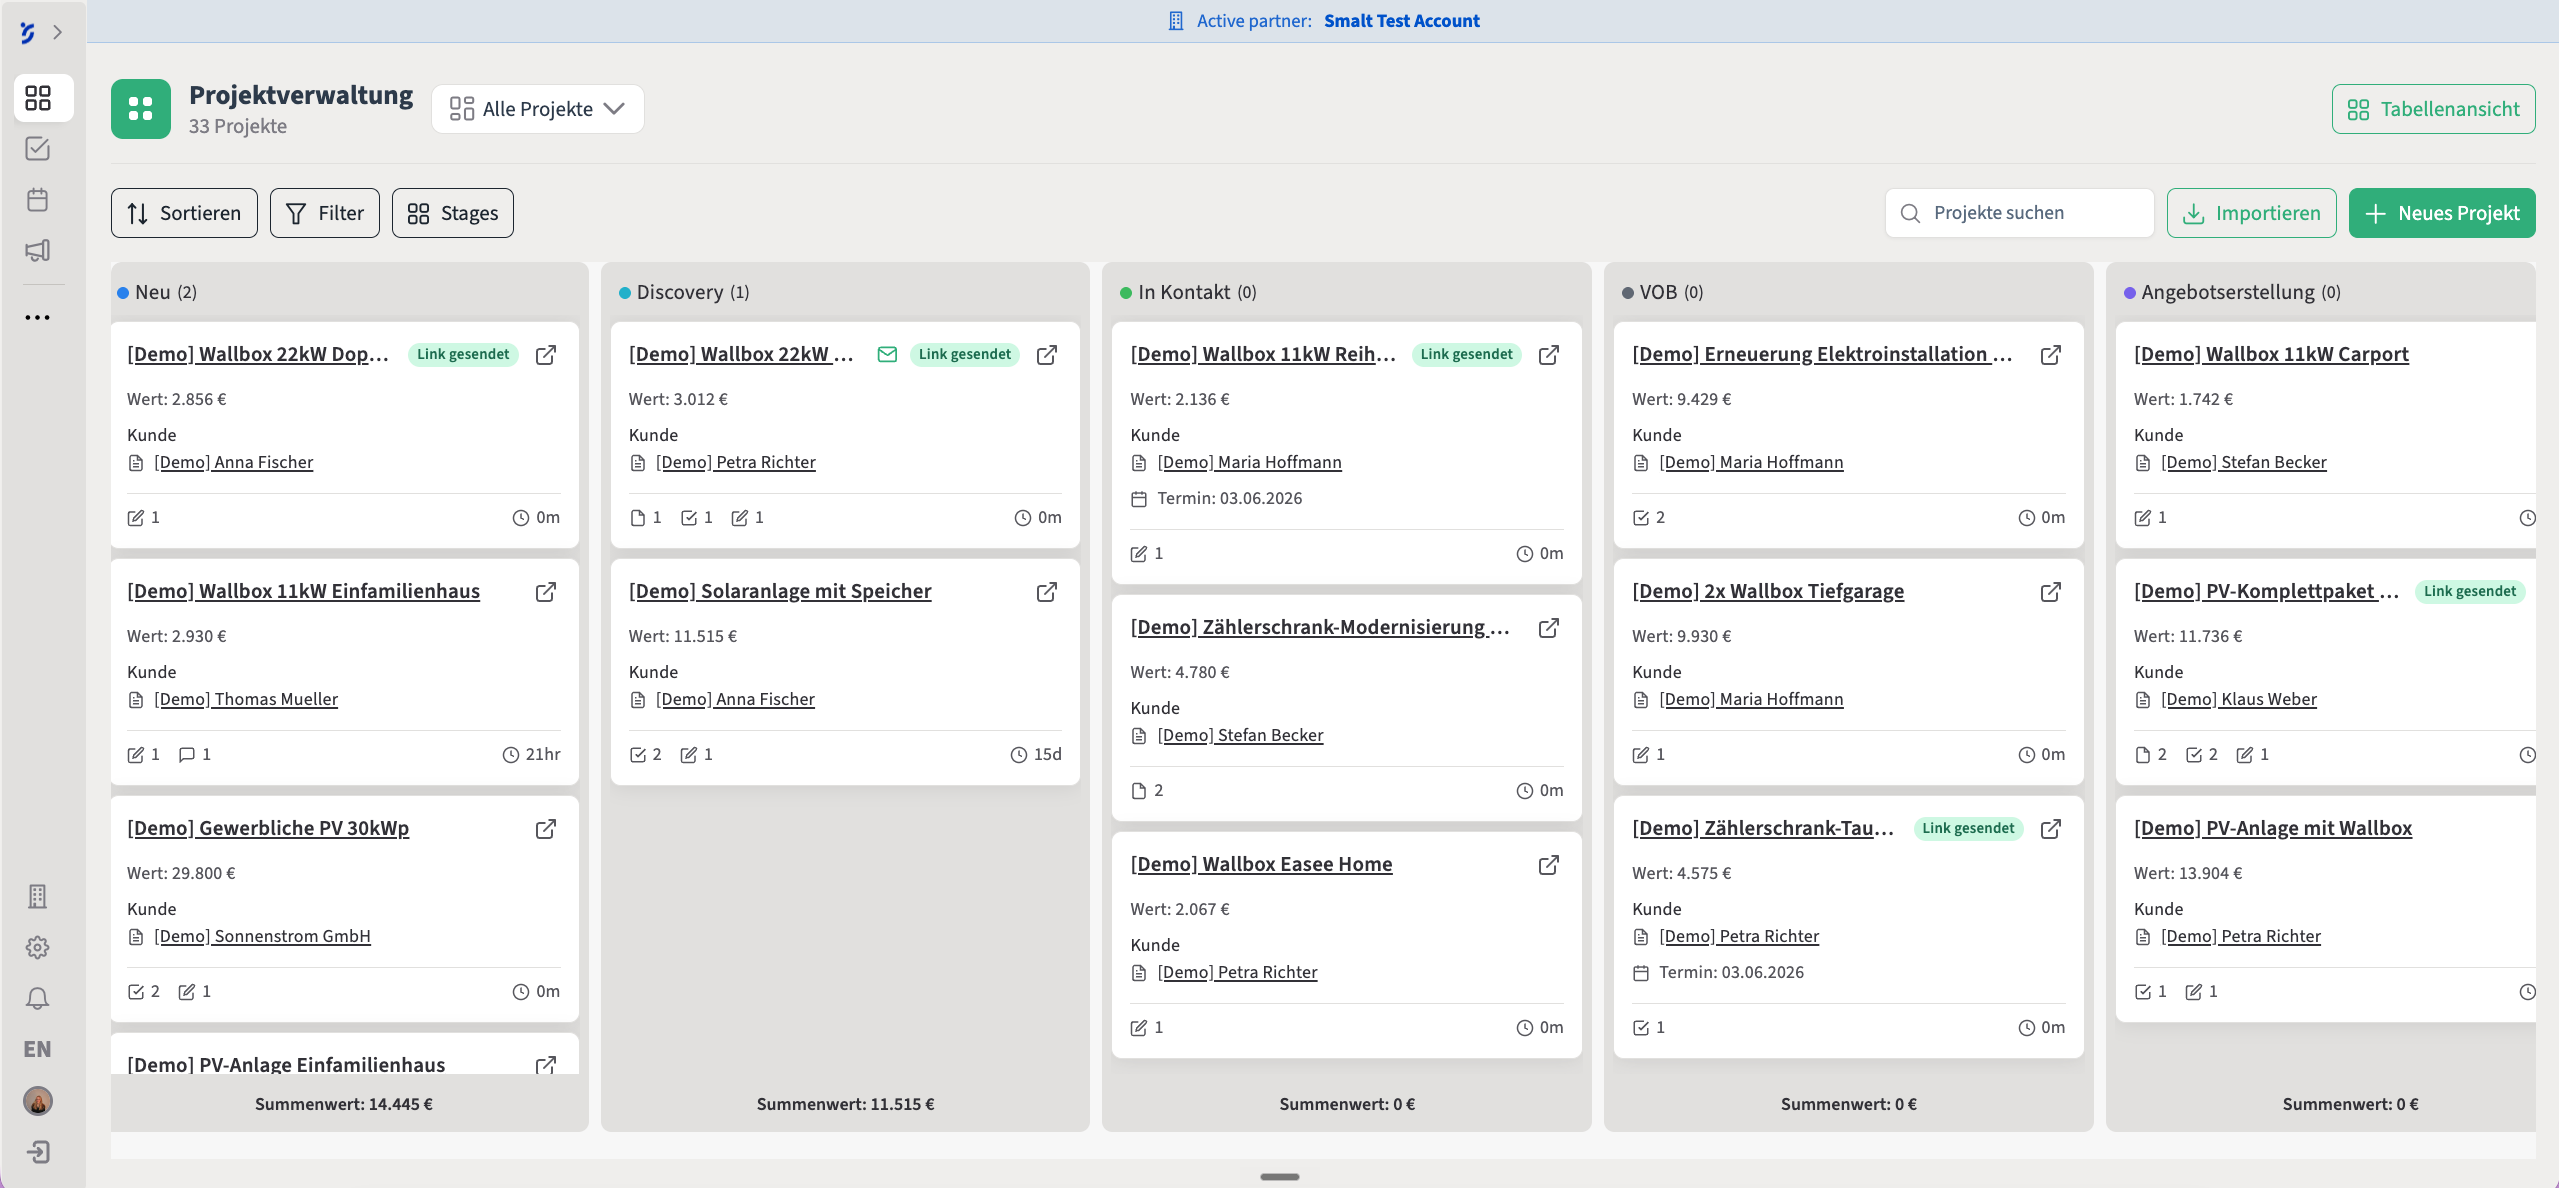
Task: Open the three-dots more menu in sidebar
Action: coord(38,318)
